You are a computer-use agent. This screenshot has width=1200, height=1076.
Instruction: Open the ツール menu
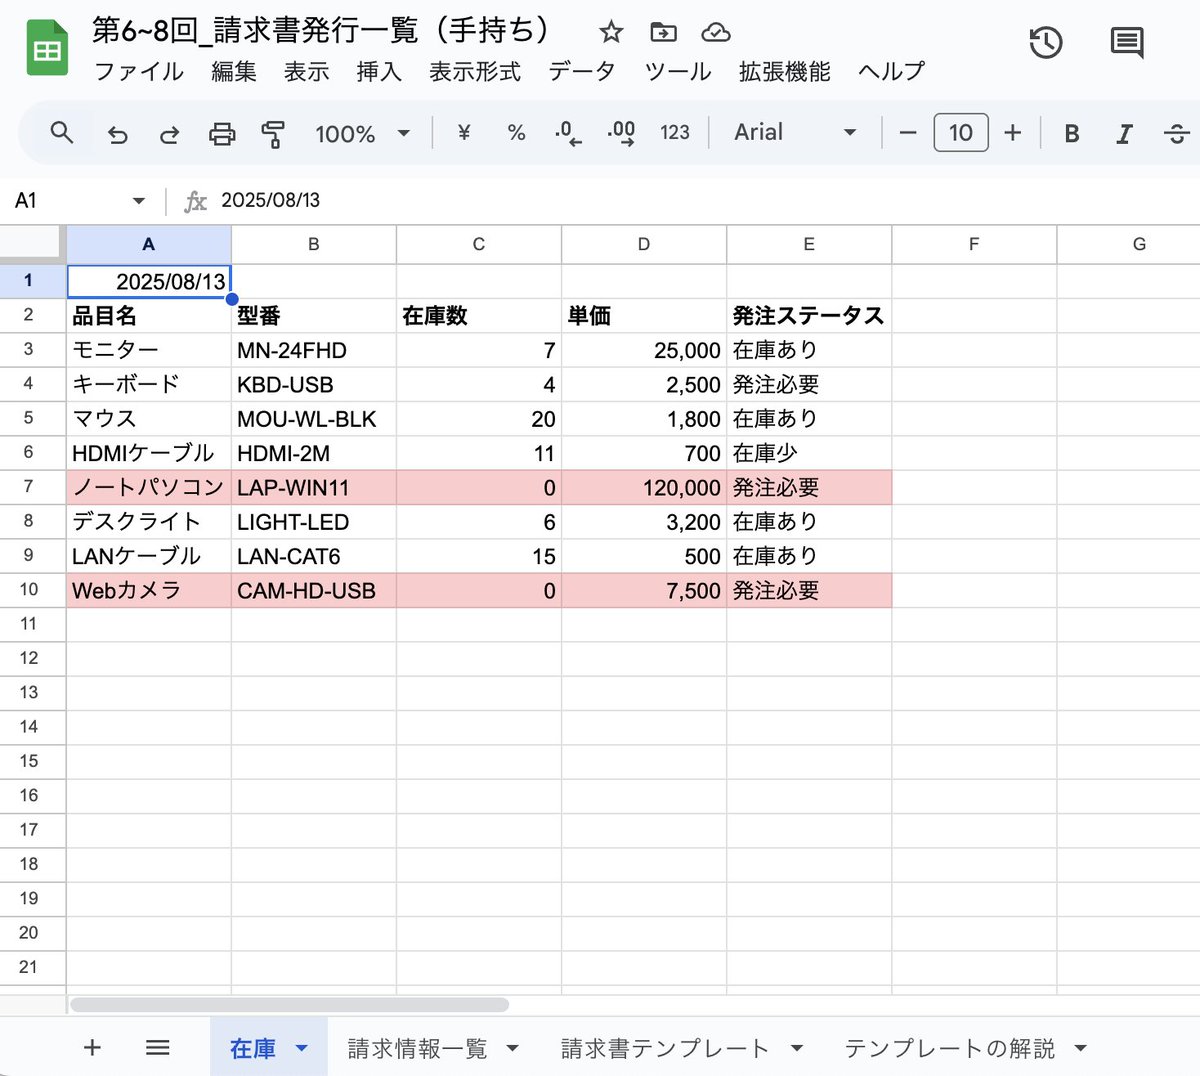[678, 72]
